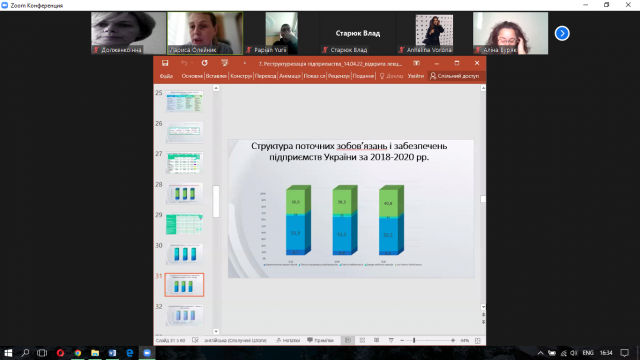Screen dimensions: 640x360
Task: Select the Старюк Влад participant tile
Action: click(x=358, y=33)
